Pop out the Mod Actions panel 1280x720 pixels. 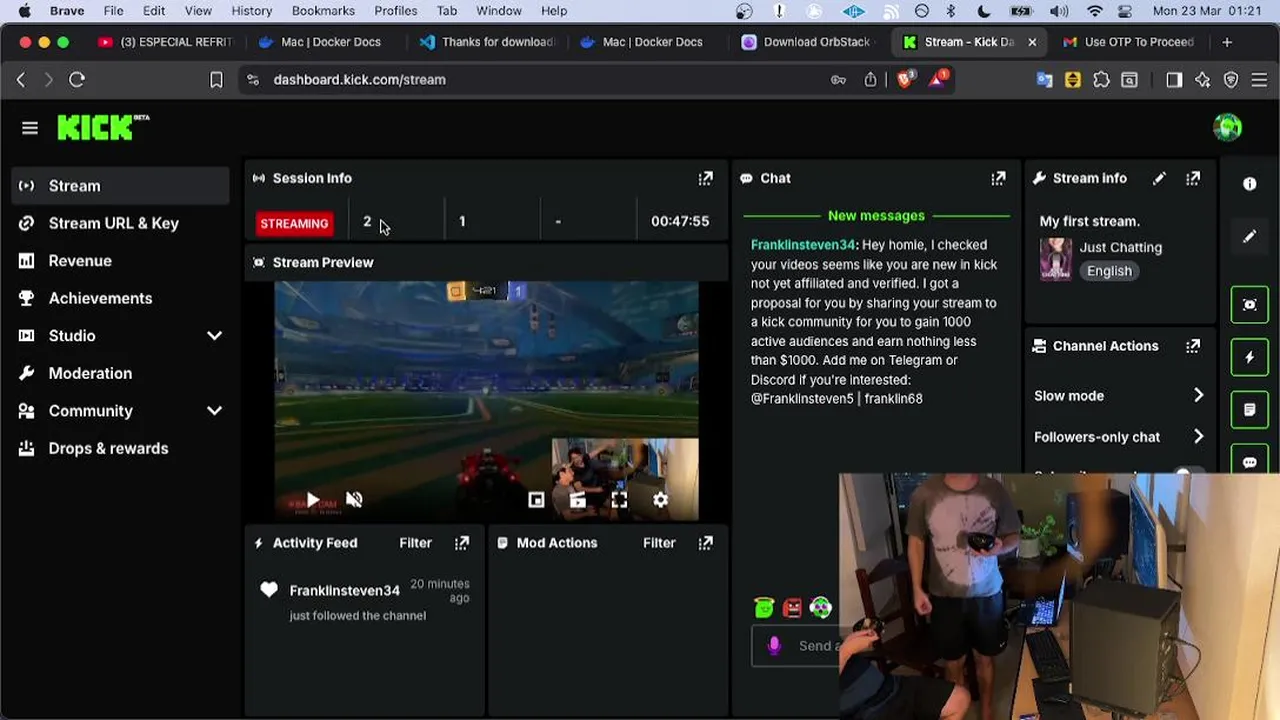click(x=705, y=543)
